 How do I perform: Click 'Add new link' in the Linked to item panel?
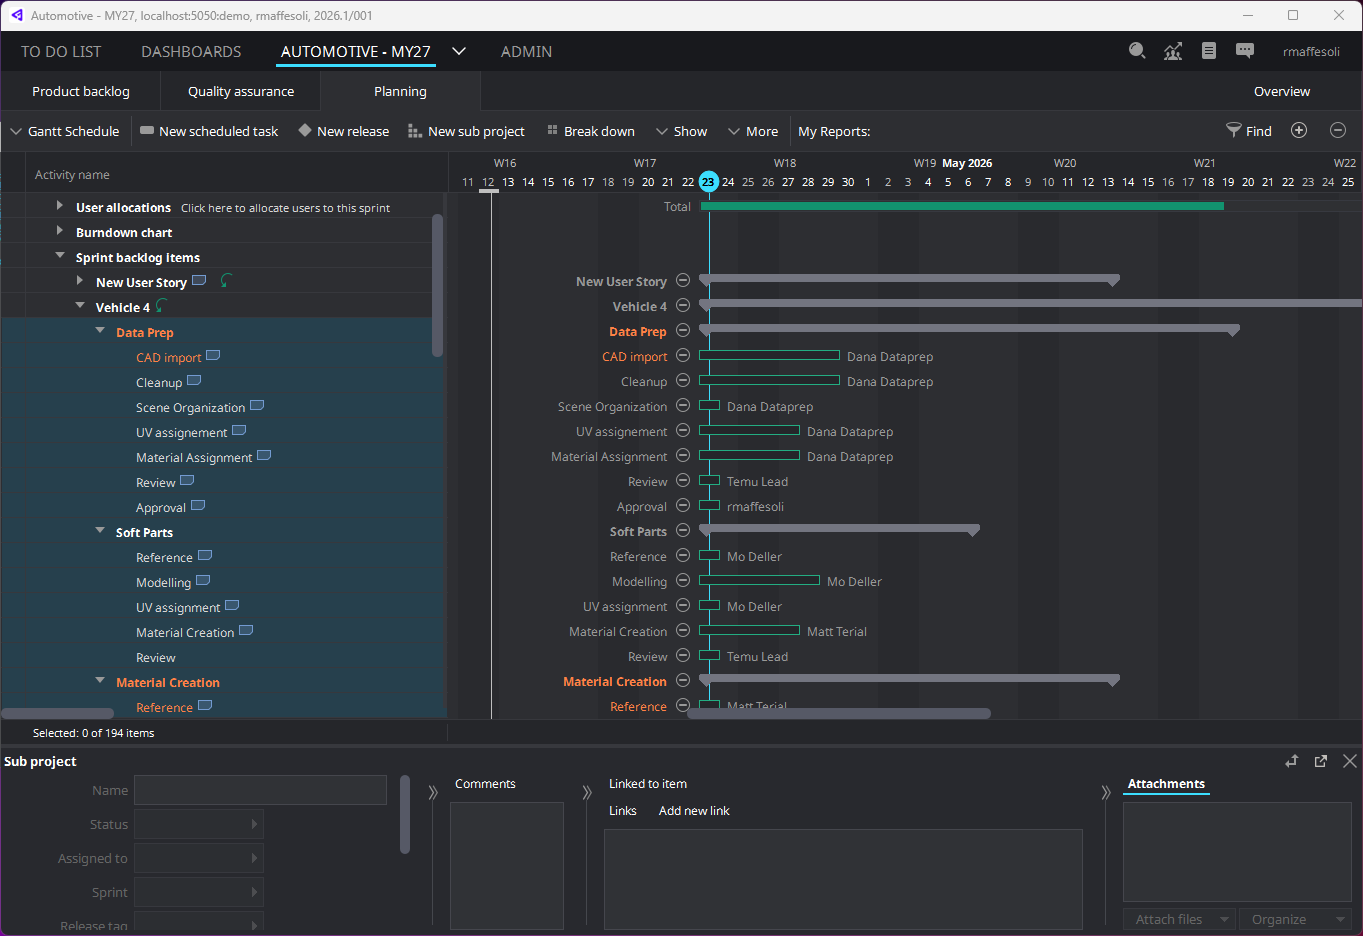[x=694, y=810]
